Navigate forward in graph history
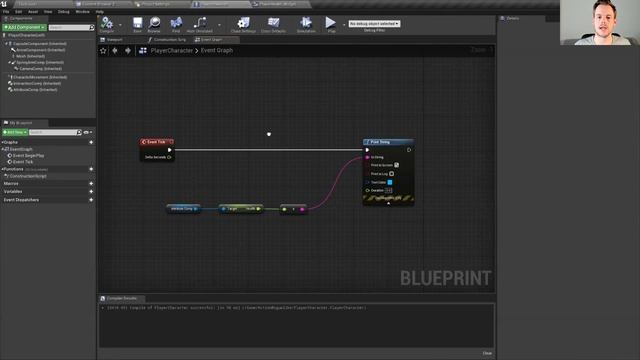This screenshot has width=640, height=360. point(128,51)
